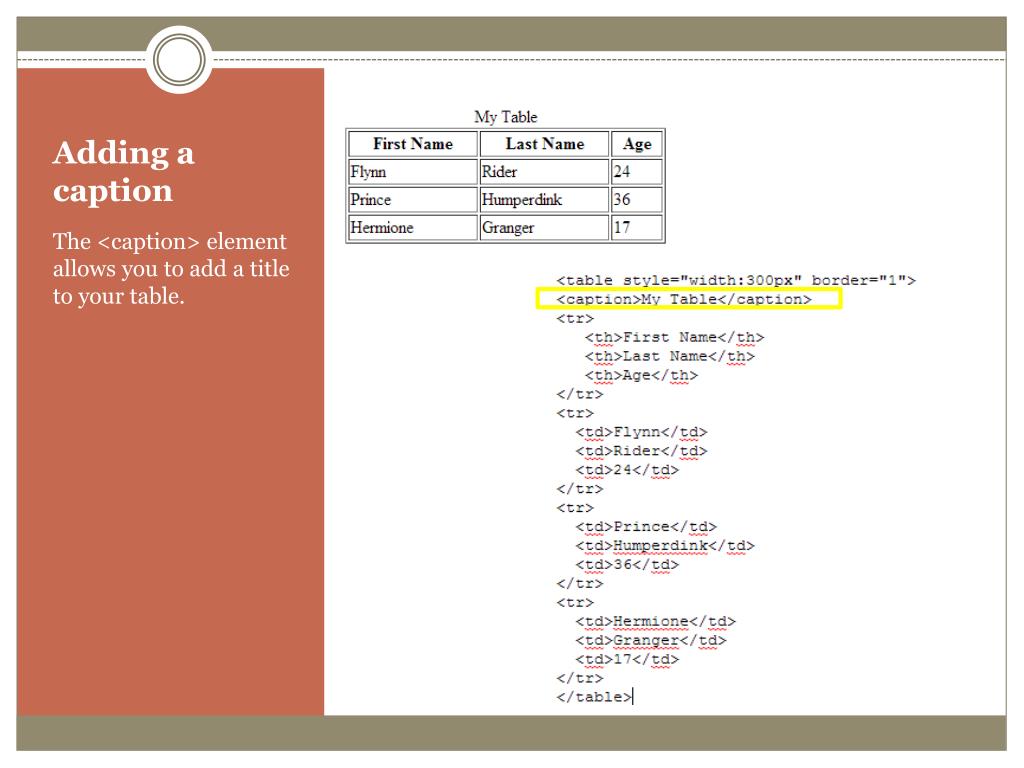
Task: Click the 'Hermione' table cell
Action: pyautogui.click(x=413, y=228)
